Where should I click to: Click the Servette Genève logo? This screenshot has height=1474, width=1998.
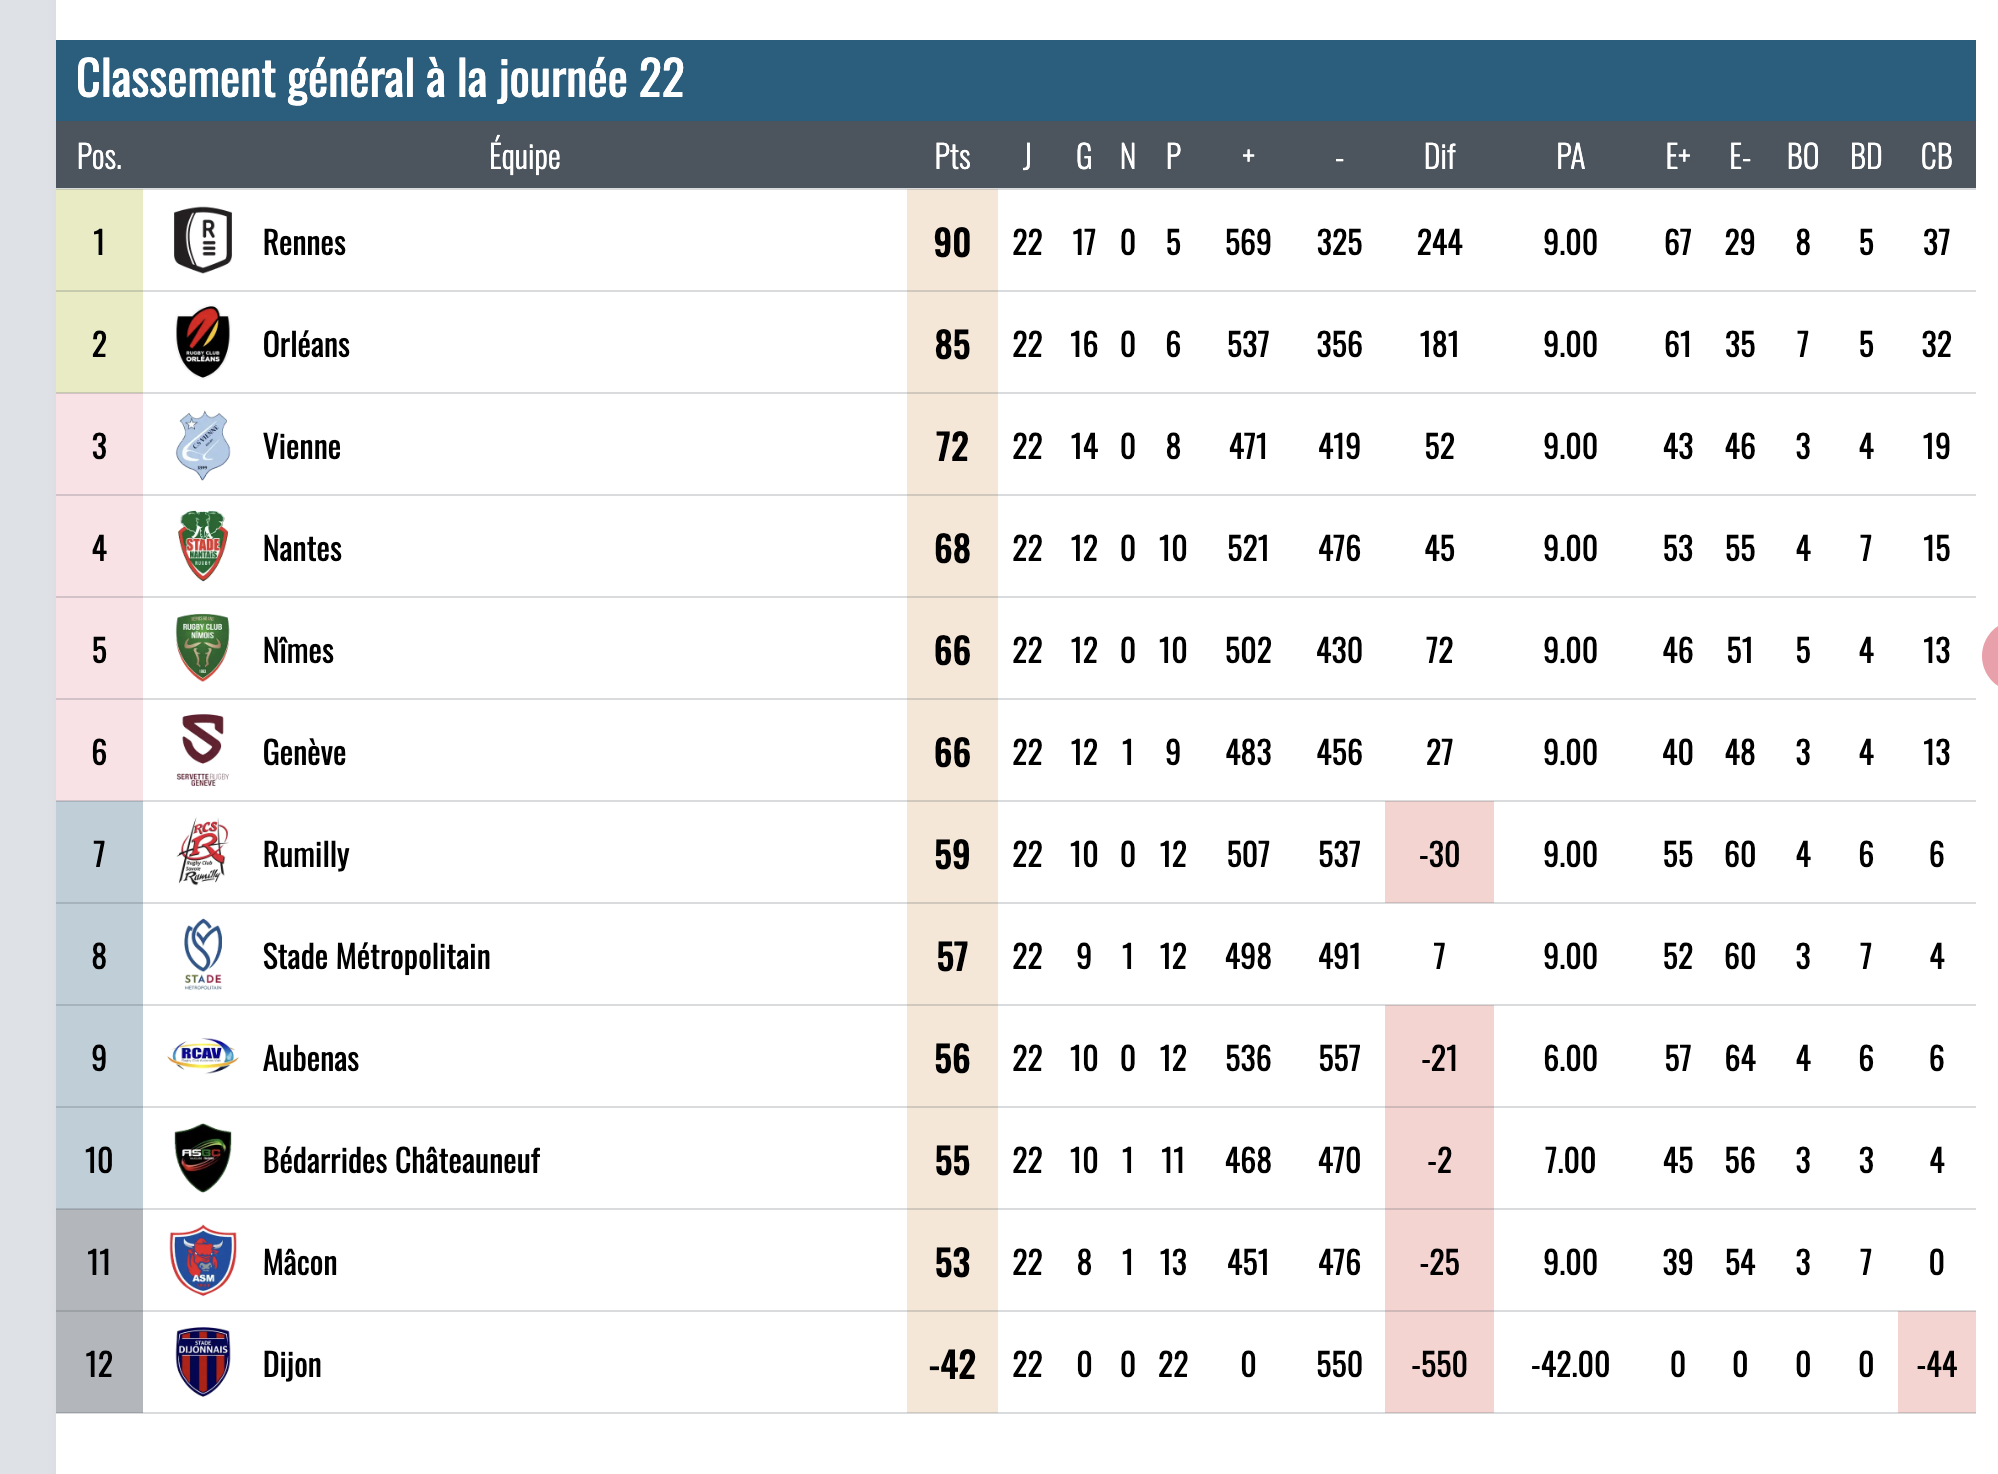203,751
